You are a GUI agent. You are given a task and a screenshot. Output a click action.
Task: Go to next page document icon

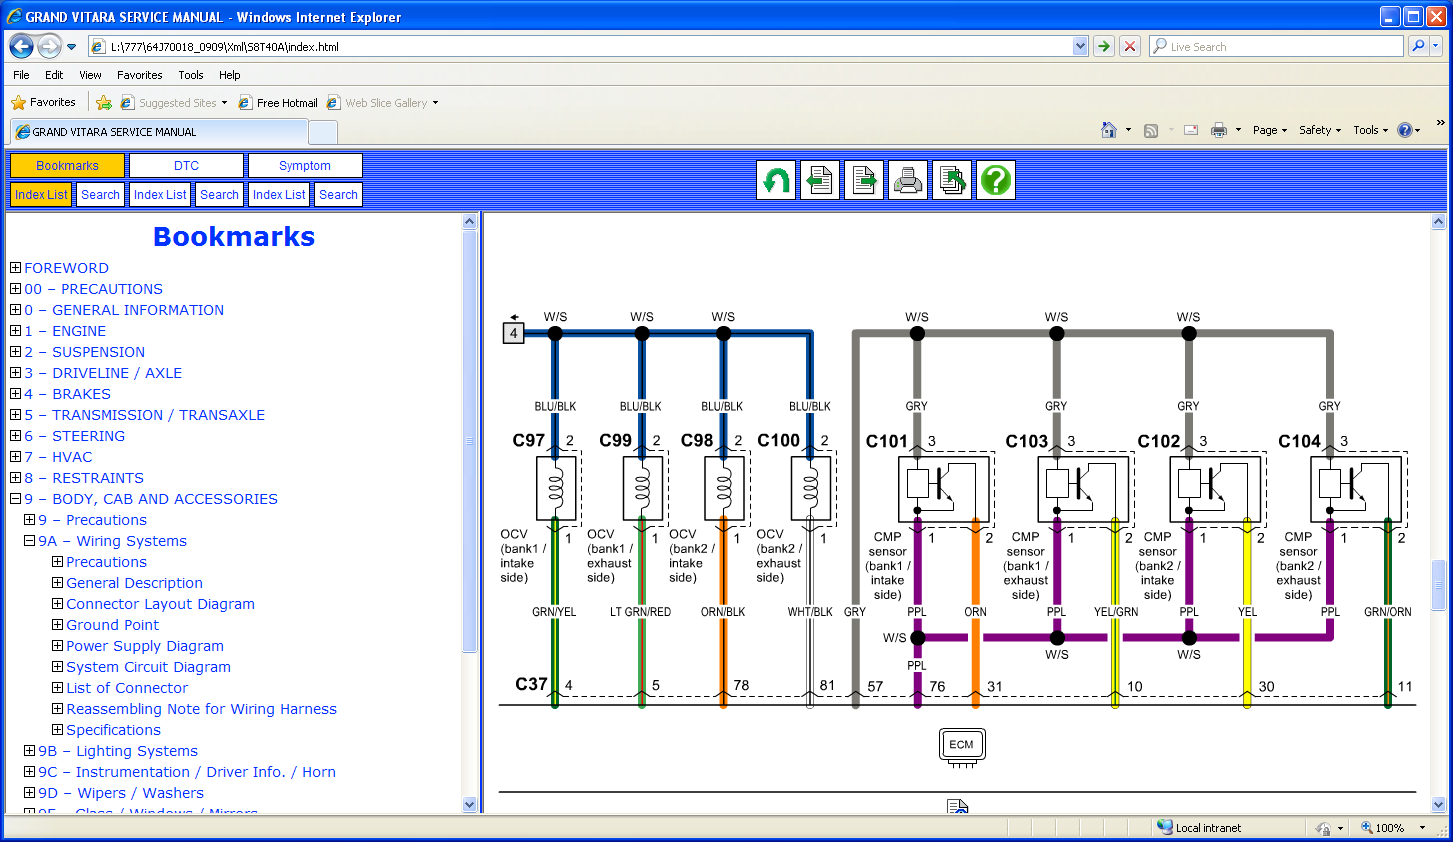[x=864, y=180]
